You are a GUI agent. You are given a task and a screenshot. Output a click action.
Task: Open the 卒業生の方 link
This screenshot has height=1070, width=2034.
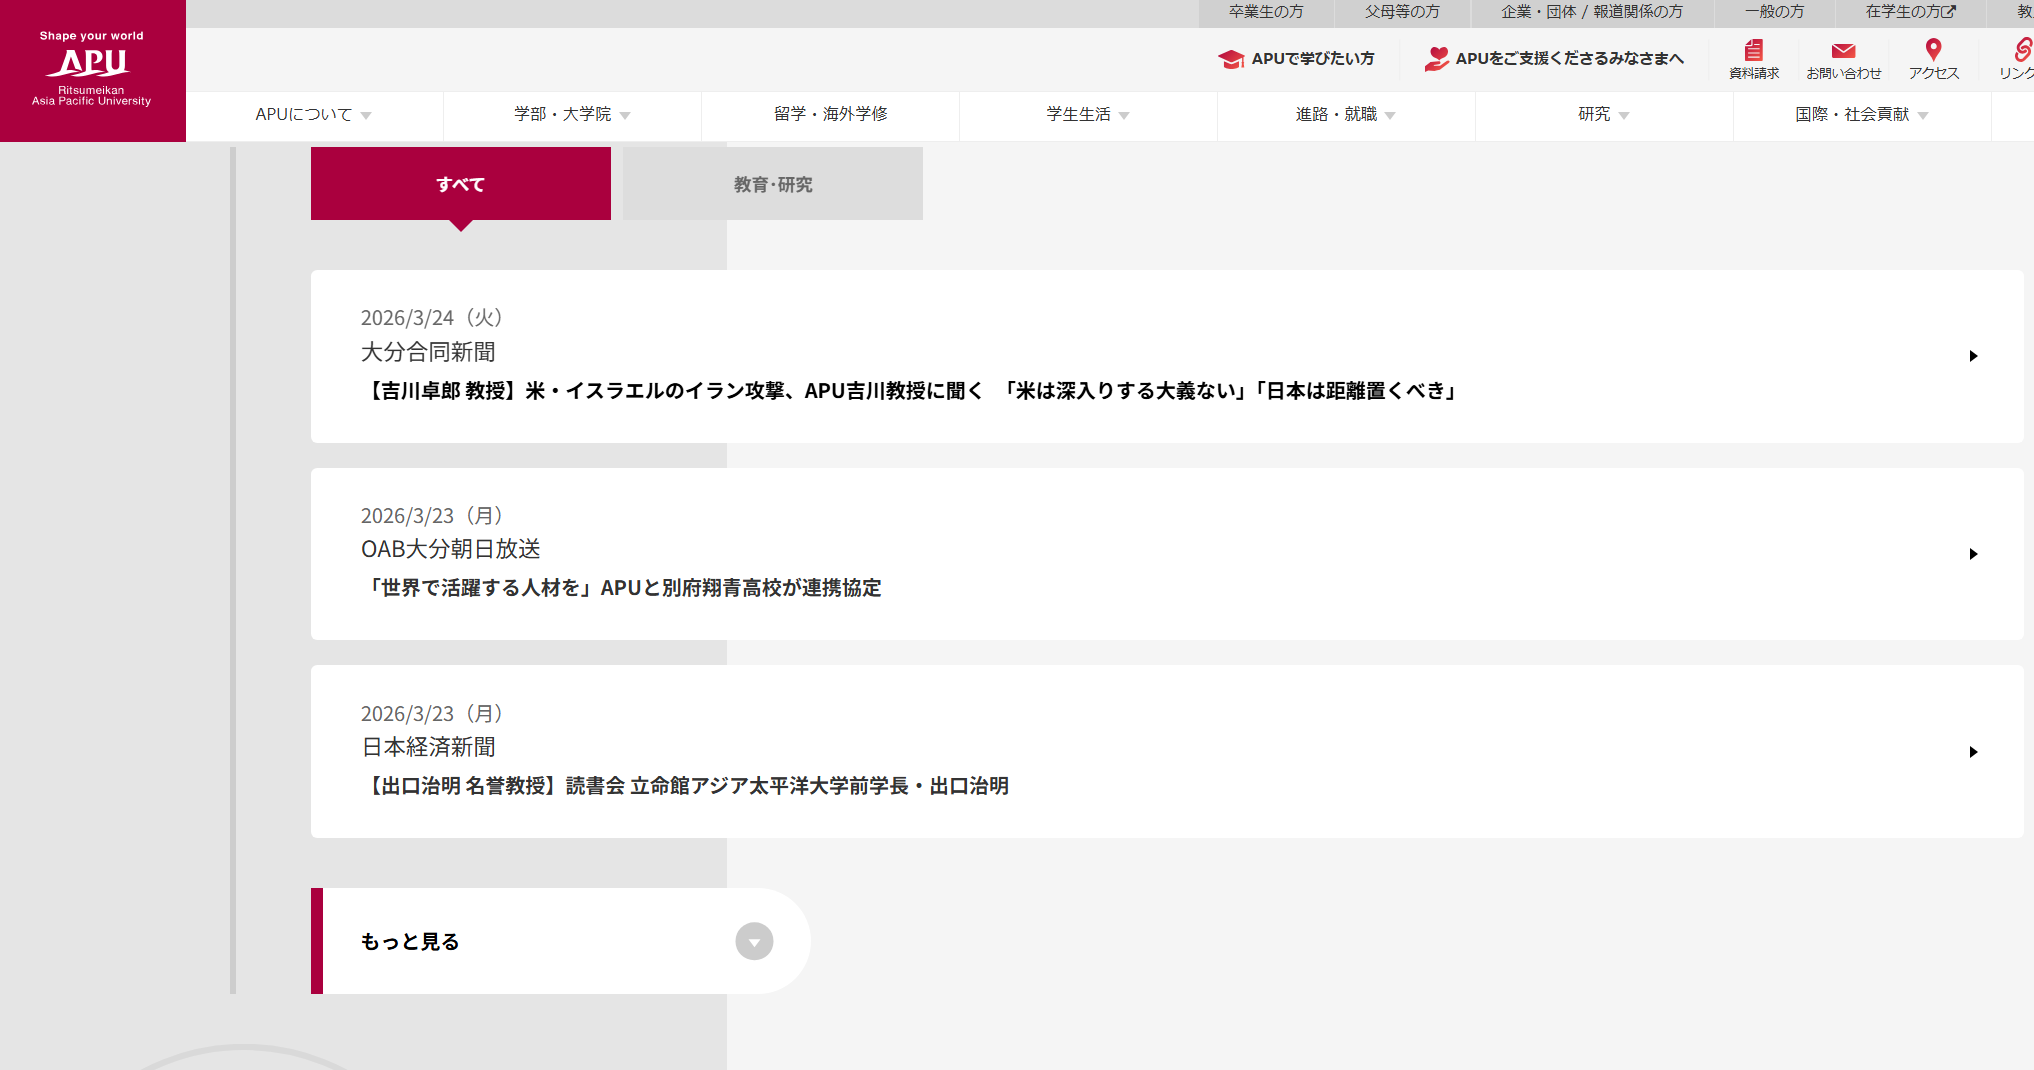click(1266, 12)
